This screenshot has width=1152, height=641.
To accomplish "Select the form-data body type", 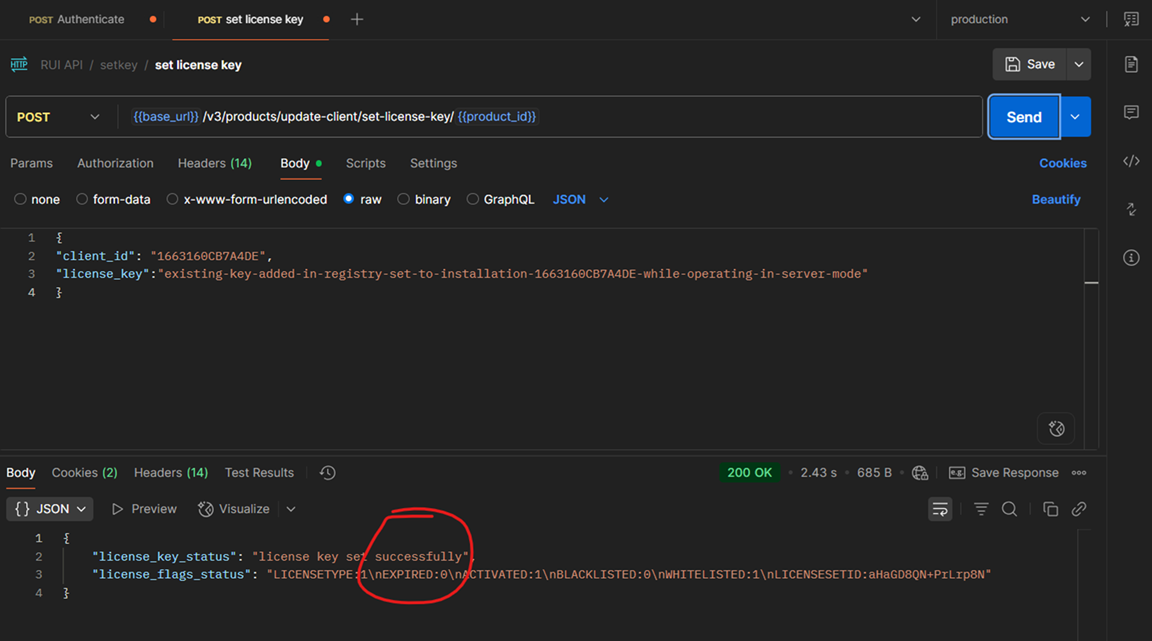I will click(82, 199).
